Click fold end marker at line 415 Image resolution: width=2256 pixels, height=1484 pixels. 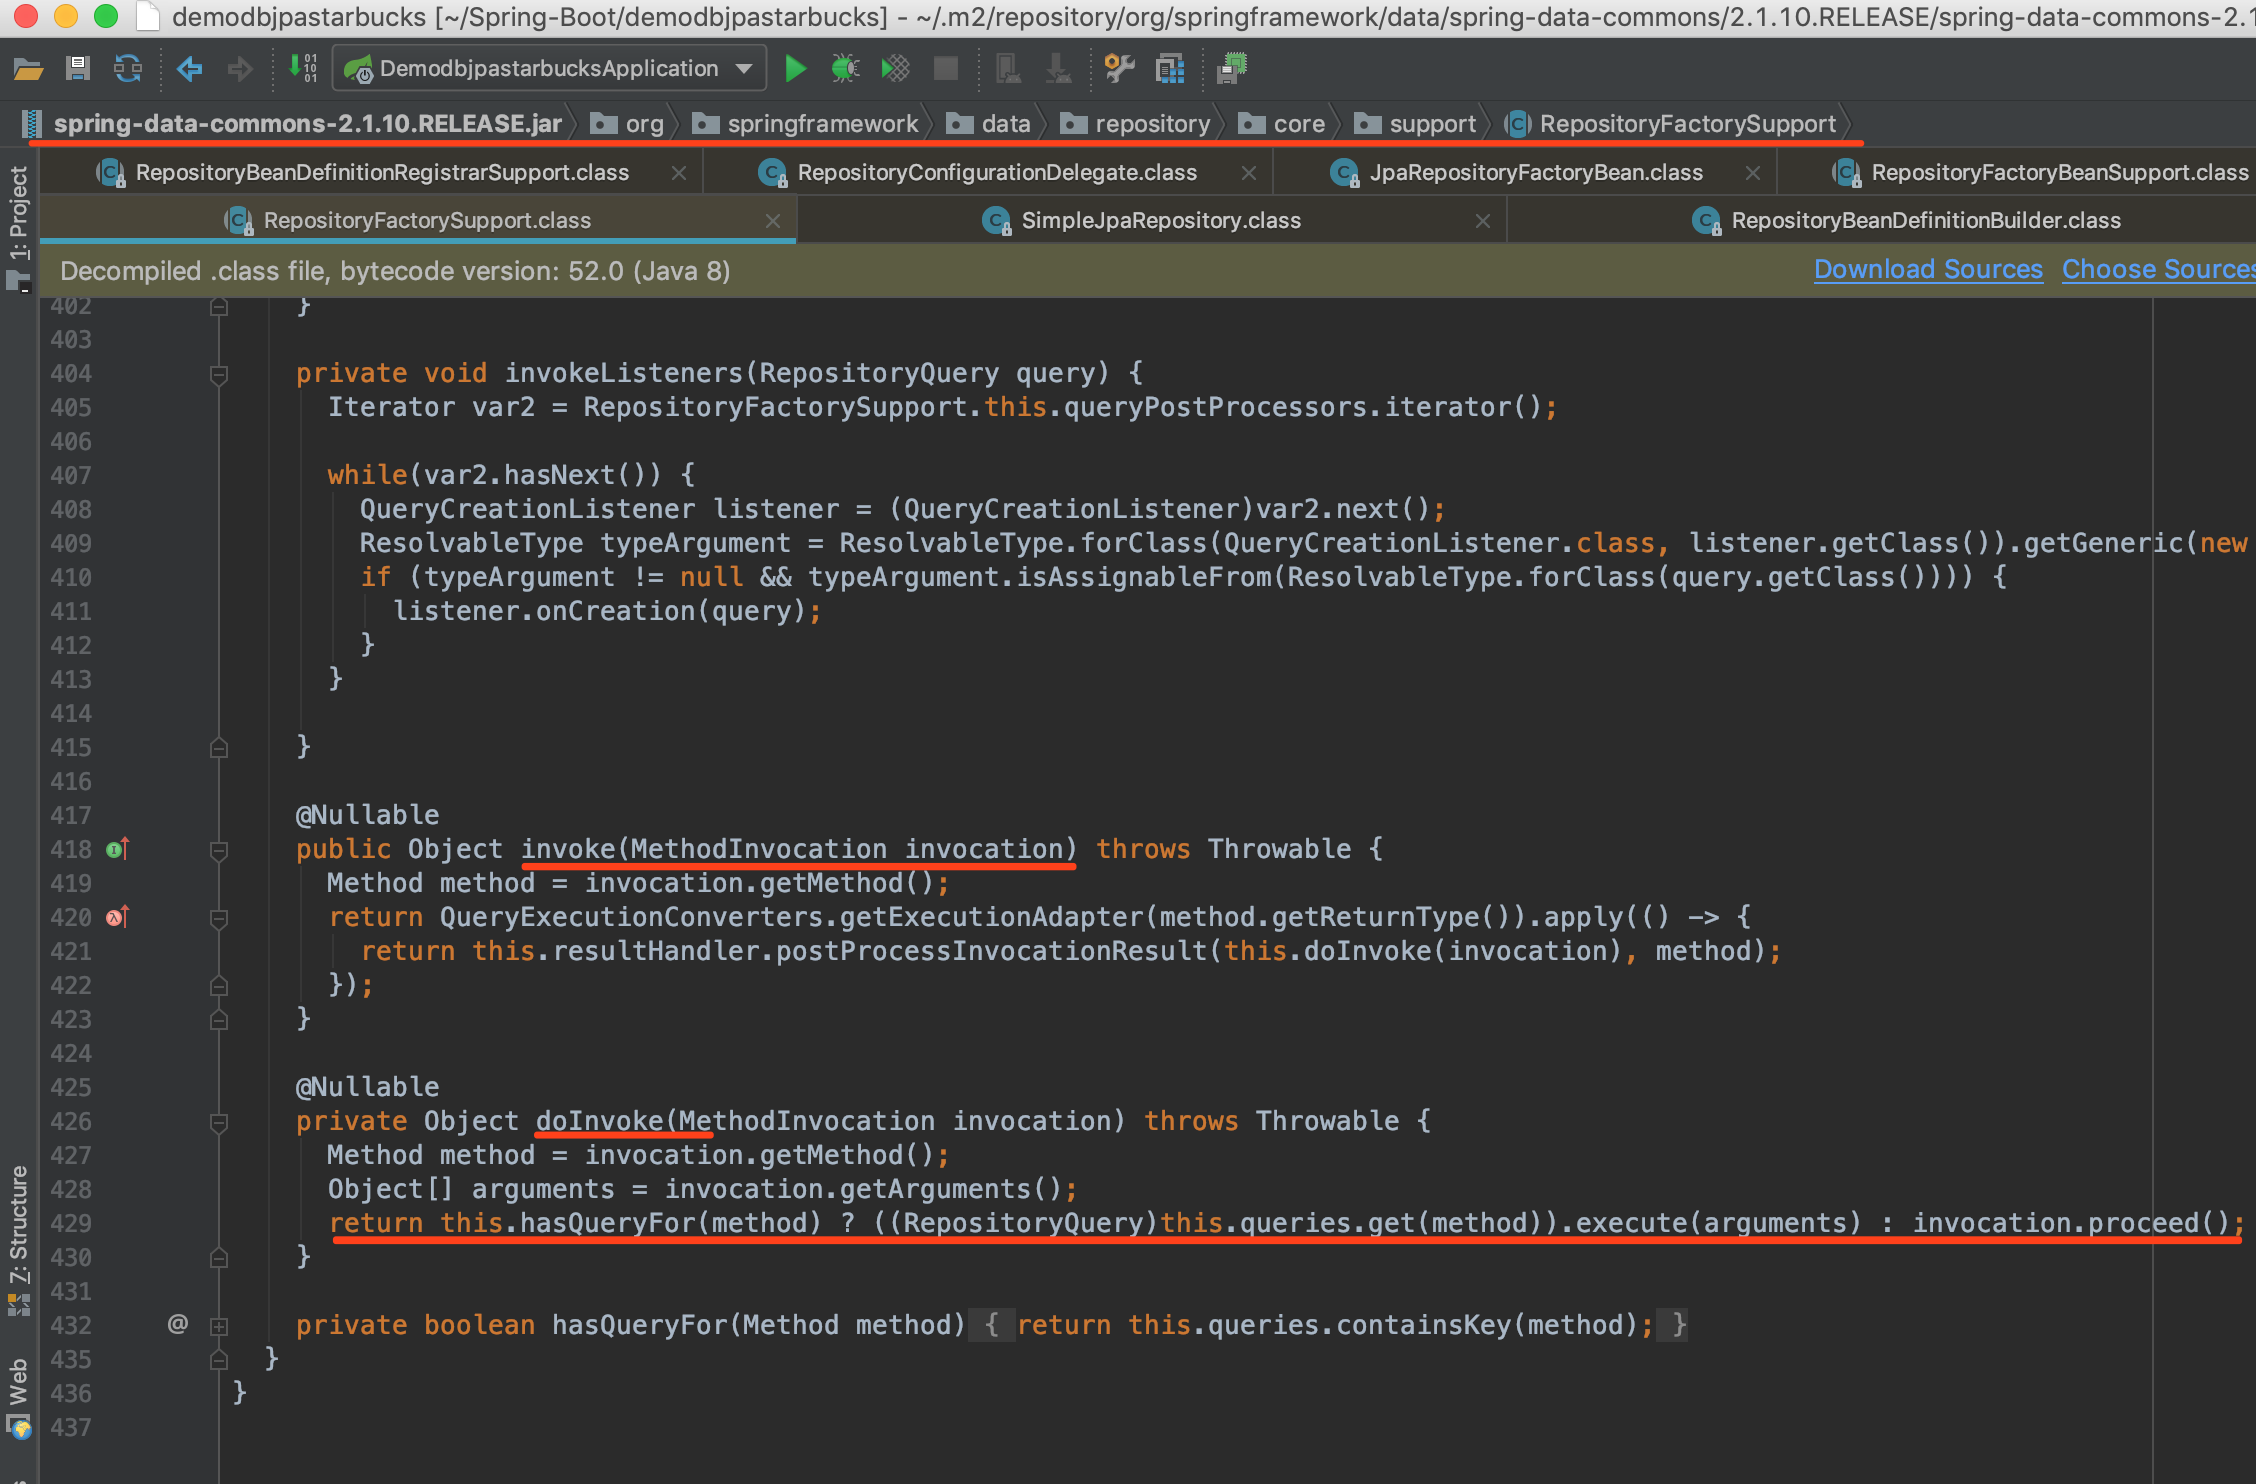coord(219,748)
